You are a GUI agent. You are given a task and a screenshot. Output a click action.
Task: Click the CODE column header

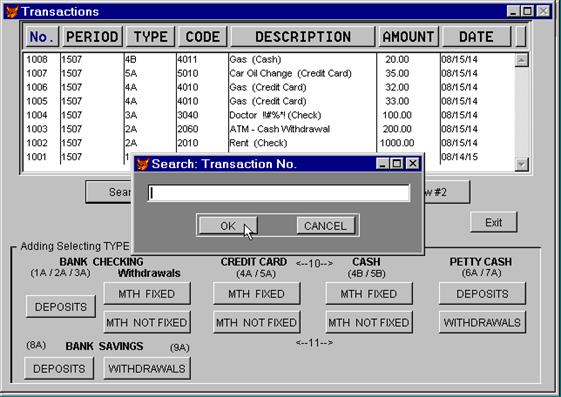pyautogui.click(x=203, y=36)
